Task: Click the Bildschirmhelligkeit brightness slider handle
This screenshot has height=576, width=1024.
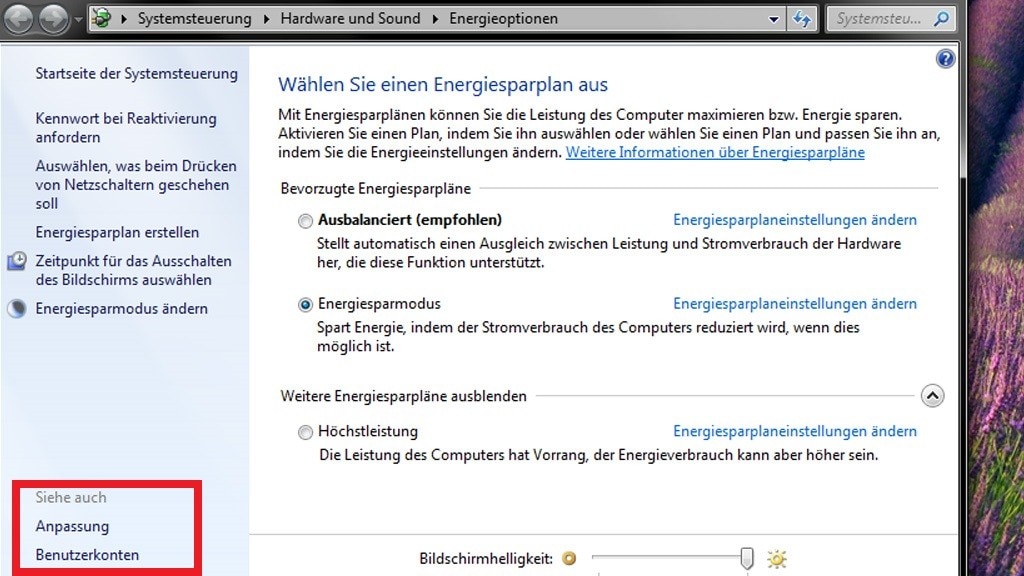Action: [746, 558]
